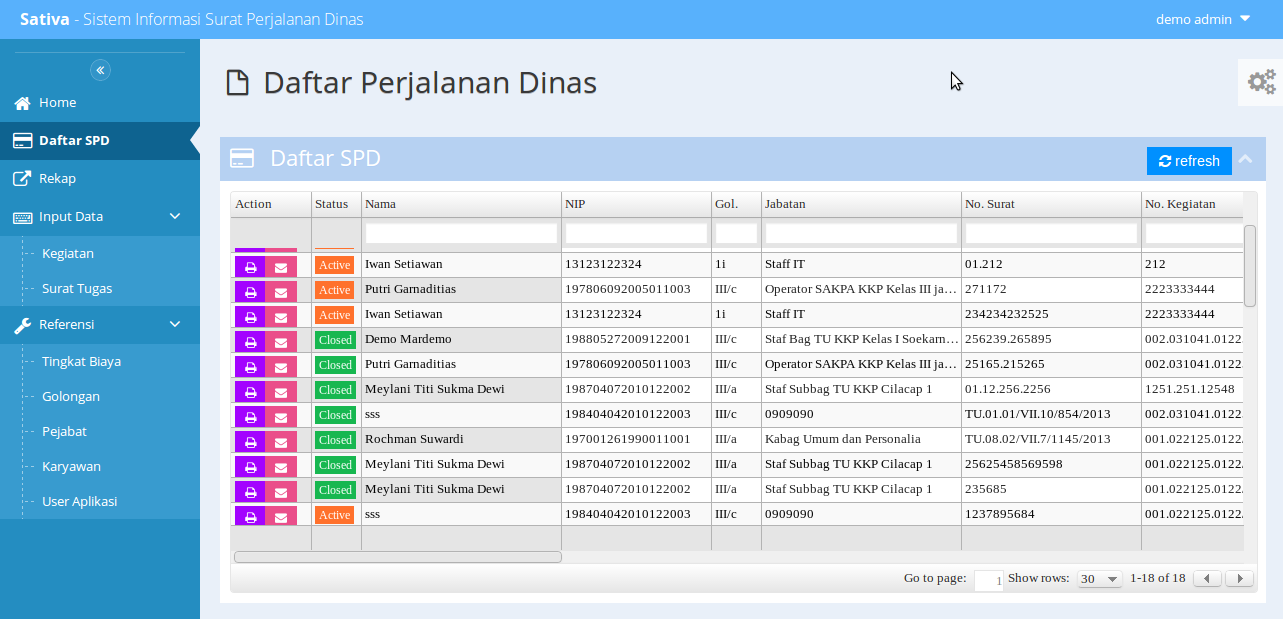Send mail for Demo Mardemo row
Screen dimensions: 1283x619
[x=281, y=341]
